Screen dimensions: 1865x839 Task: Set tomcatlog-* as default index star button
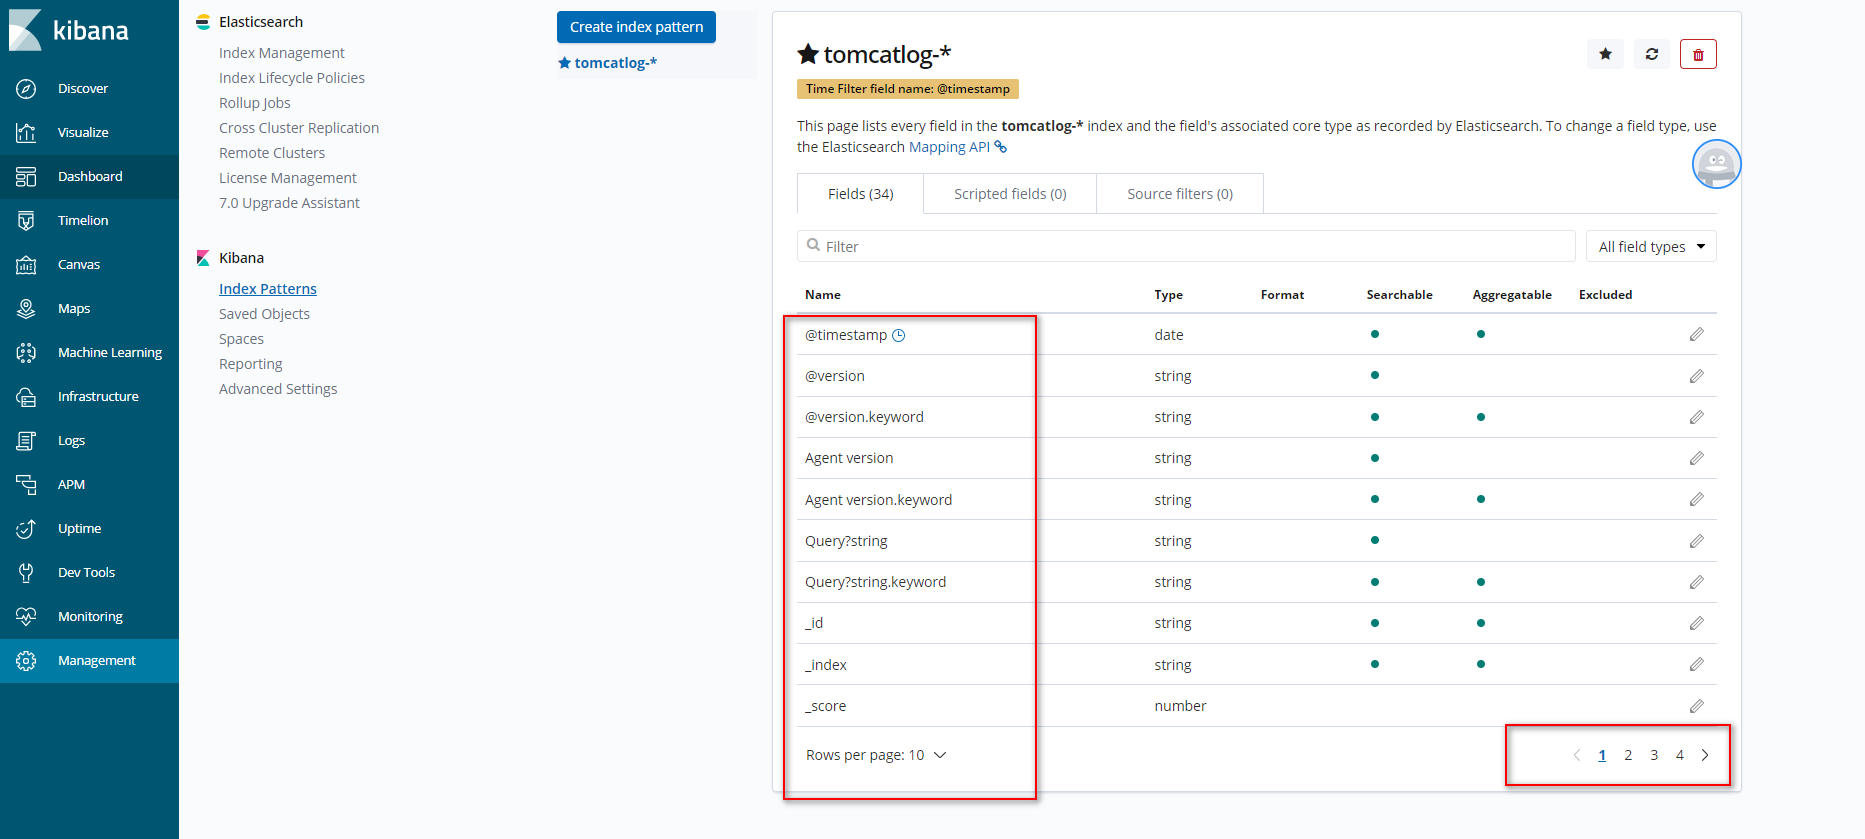coord(1605,54)
